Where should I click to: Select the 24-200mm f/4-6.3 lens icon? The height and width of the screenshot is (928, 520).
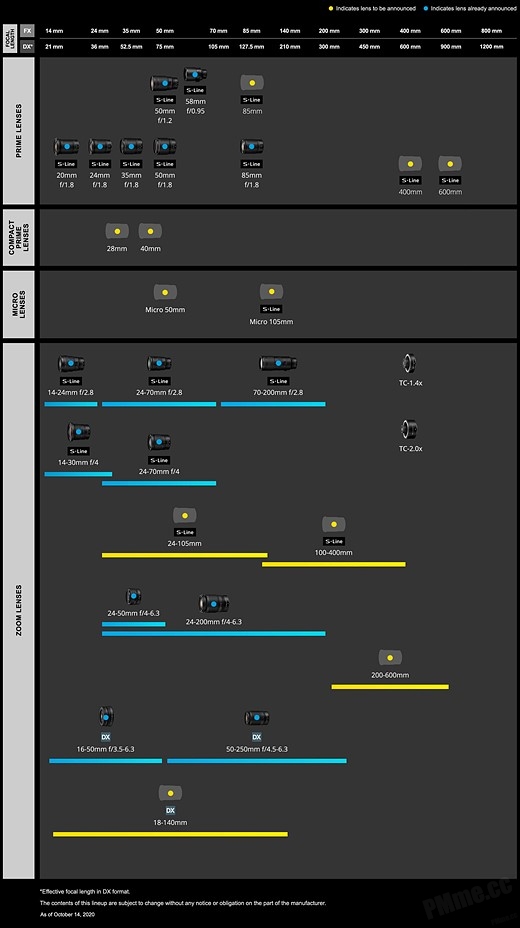click(x=214, y=604)
